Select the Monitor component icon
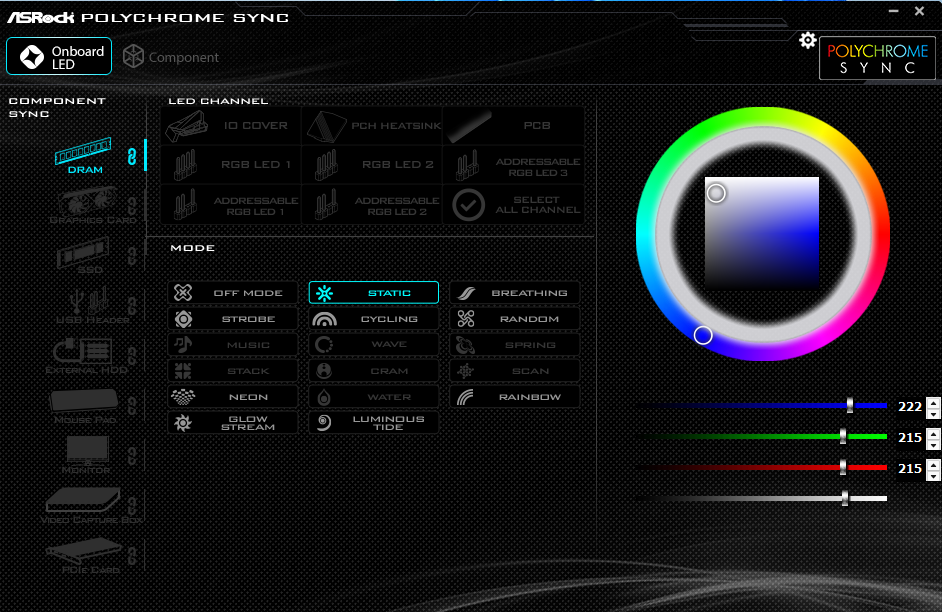The height and width of the screenshot is (612, 942). click(x=89, y=449)
